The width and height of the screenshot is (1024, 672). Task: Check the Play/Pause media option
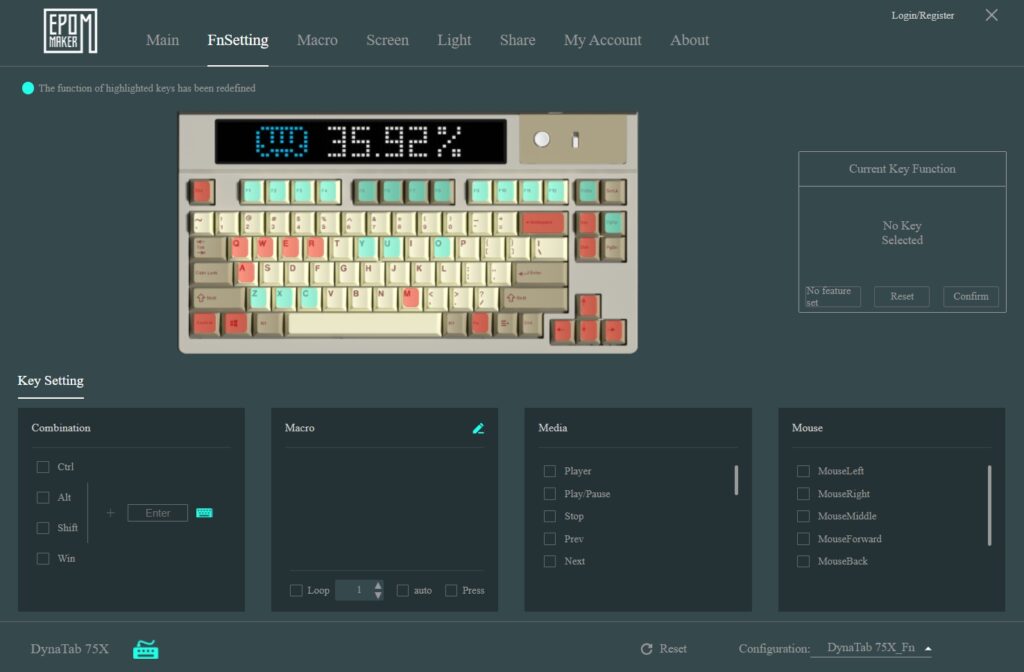click(x=550, y=494)
